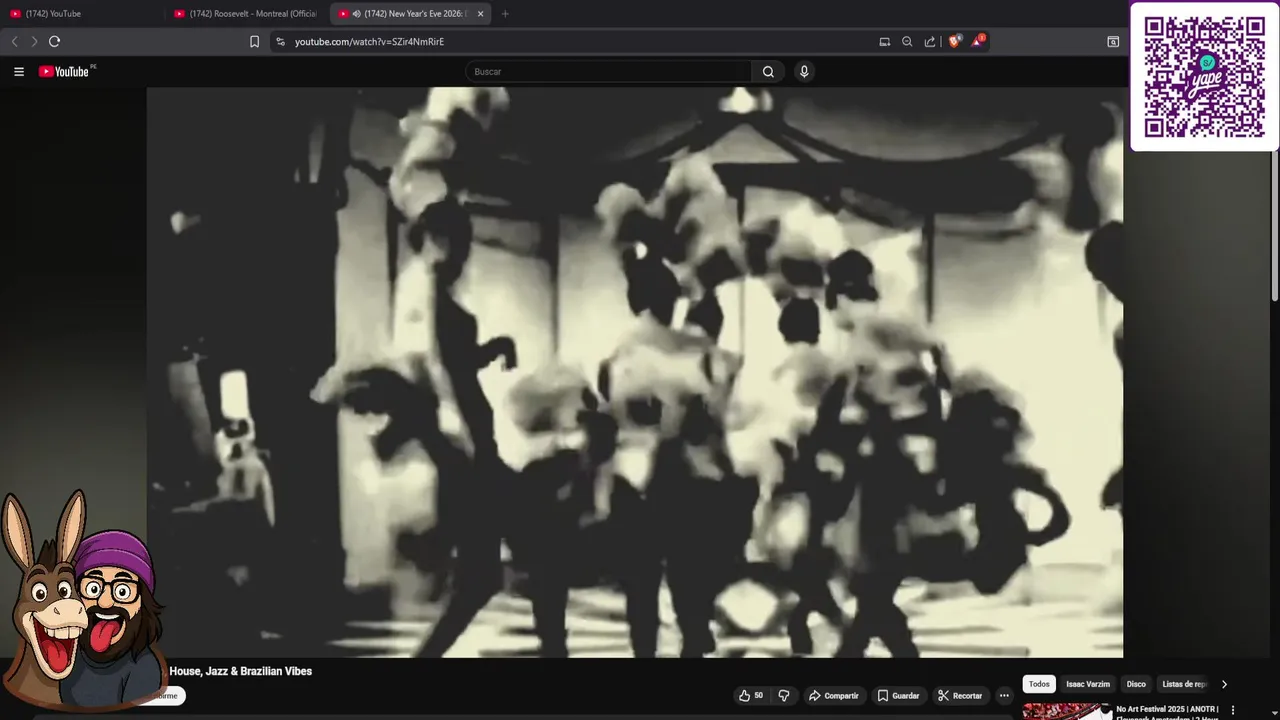Screen dimensions: 1280x720
Task: Go forward with browser forward arrow
Action: pos(33,41)
